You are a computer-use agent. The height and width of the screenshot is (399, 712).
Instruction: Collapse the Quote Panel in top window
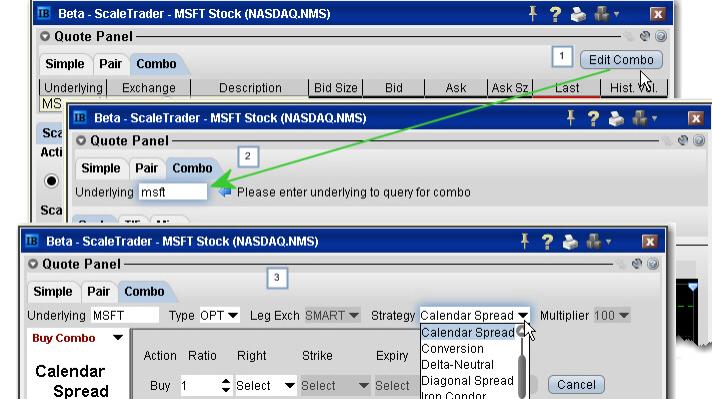click(44, 36)
